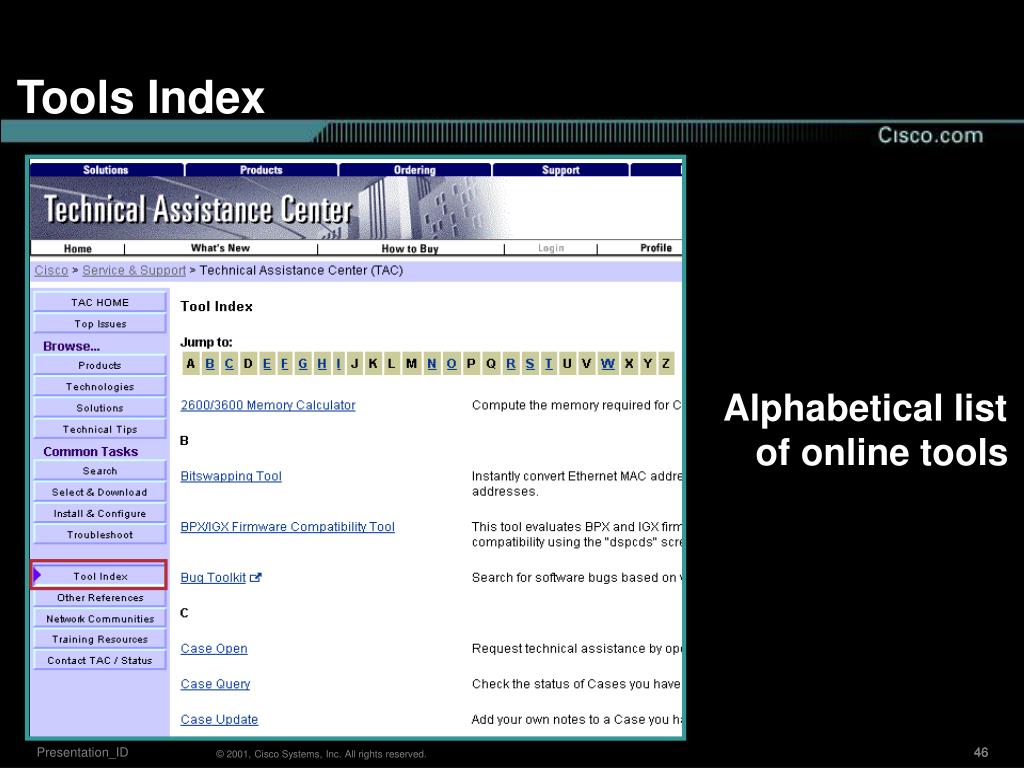The image size is (1024, 768).
Task: Jump to letter O in index
Action: tap(451, 364)
